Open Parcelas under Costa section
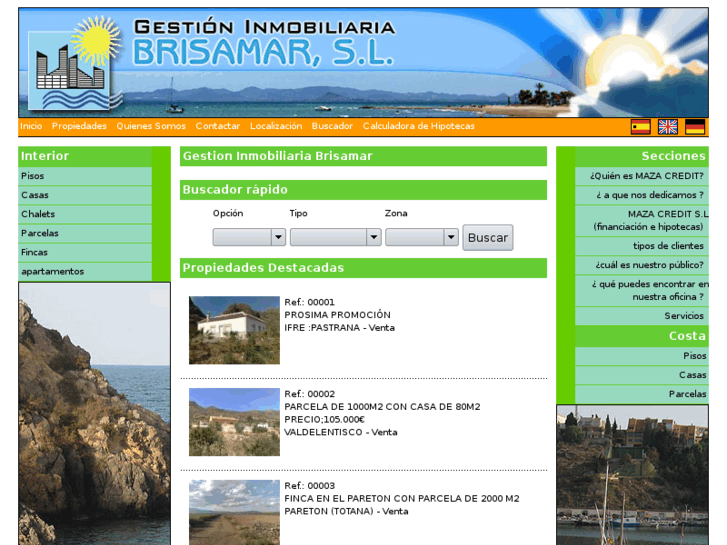The image size is (727, 545). pyautogui.click(x=642, y=394)
